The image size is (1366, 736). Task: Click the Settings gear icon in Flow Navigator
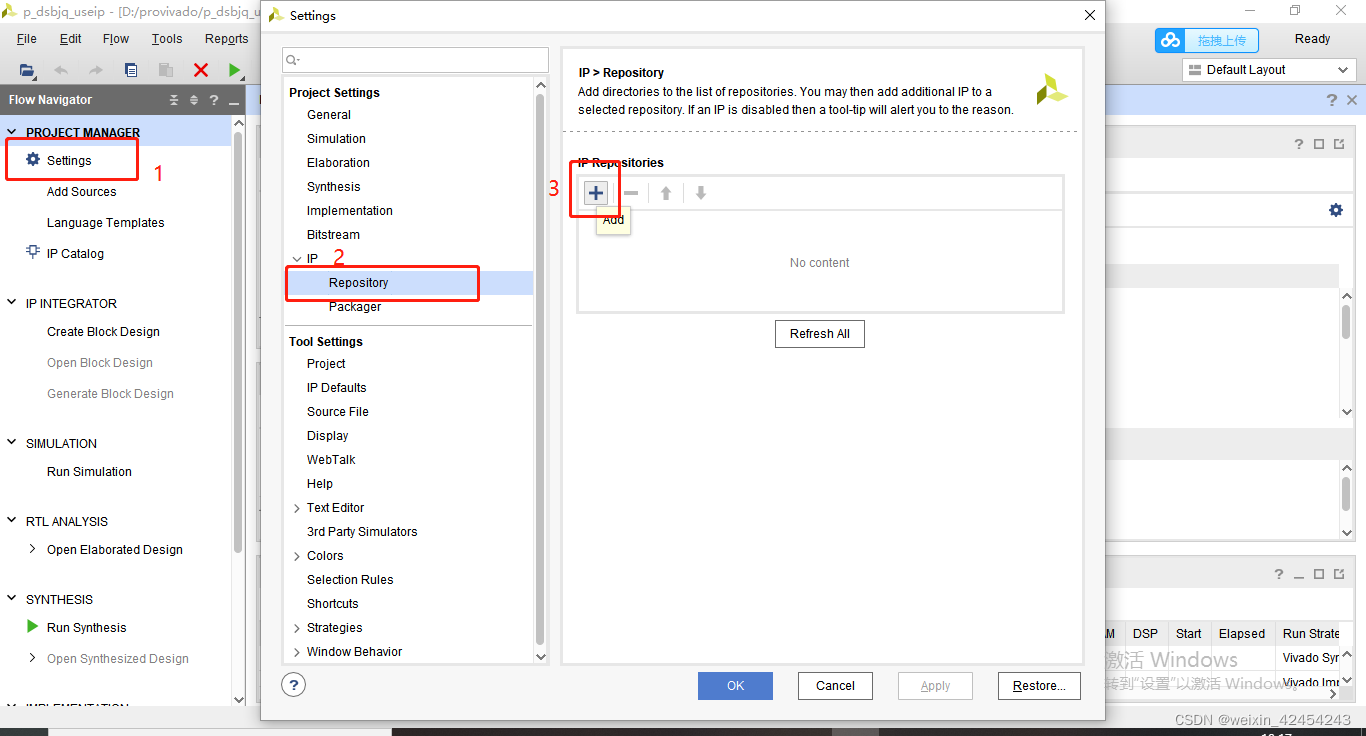point(33,160)
